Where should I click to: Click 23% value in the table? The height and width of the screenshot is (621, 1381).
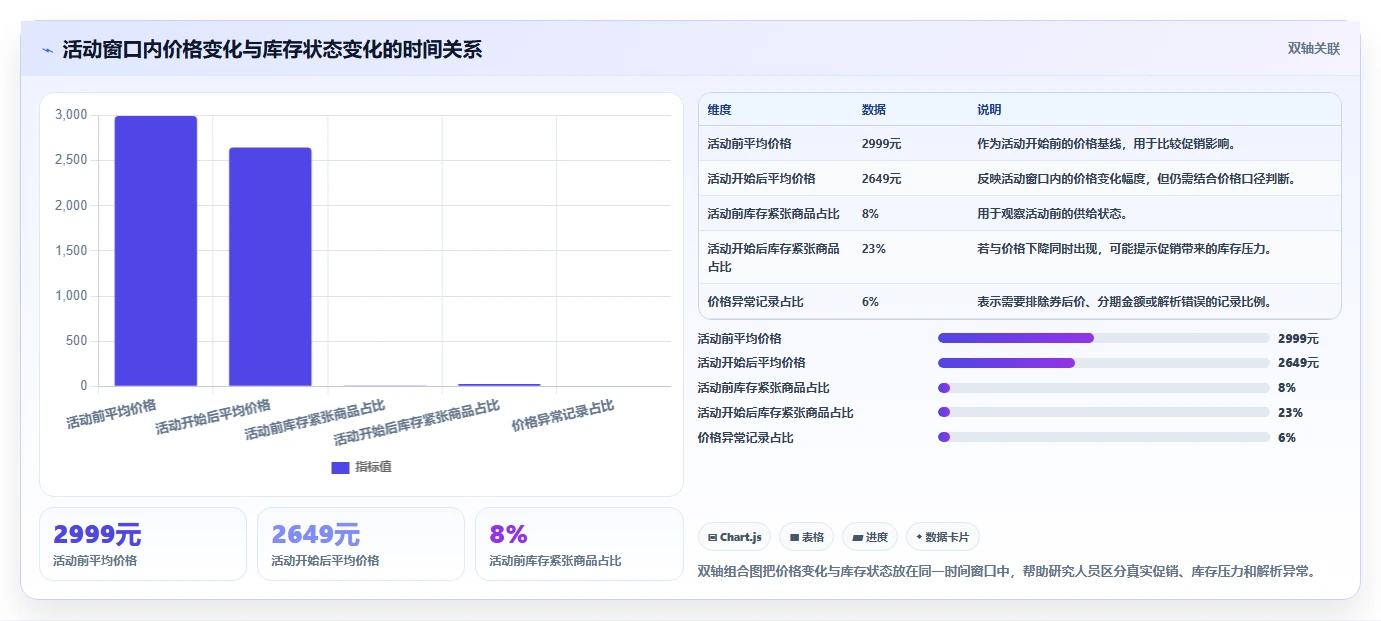click(x=873, y=249)
